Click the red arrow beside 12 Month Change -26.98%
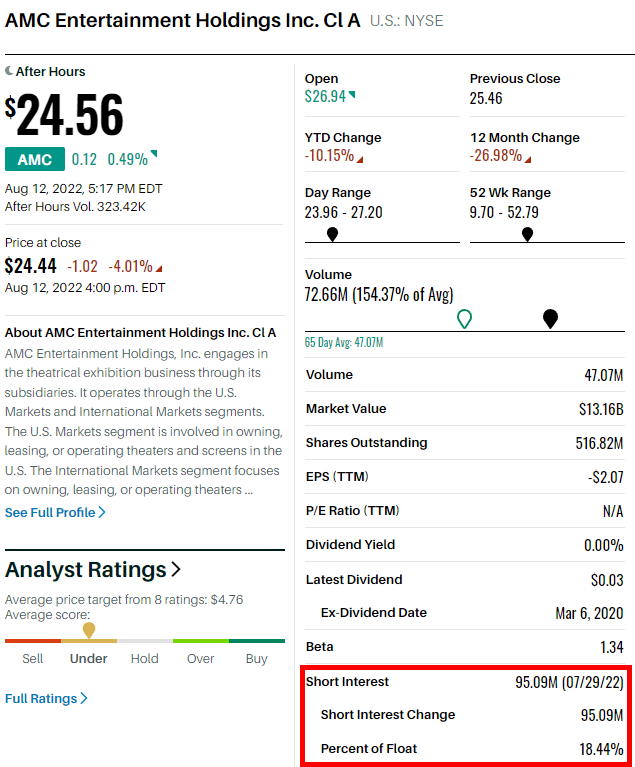 click(527, 159)
